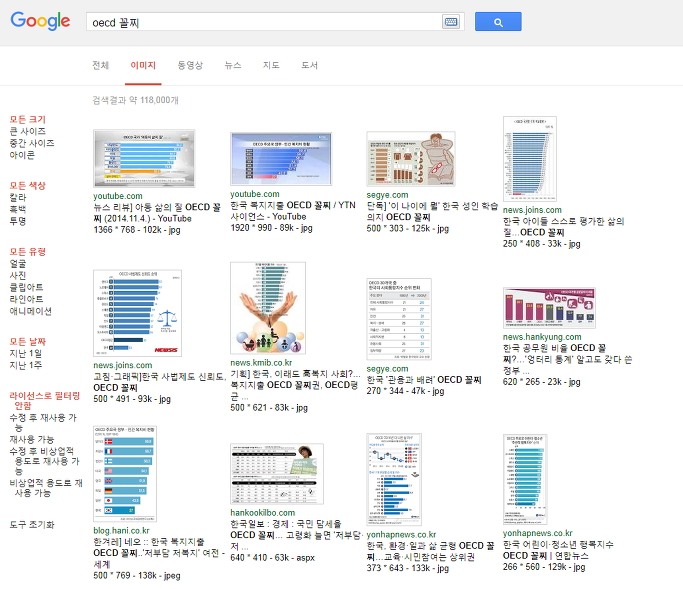Filter image type by 애니메이션
The height and width of the screenshot is (589, 683).
click(30, 311)
